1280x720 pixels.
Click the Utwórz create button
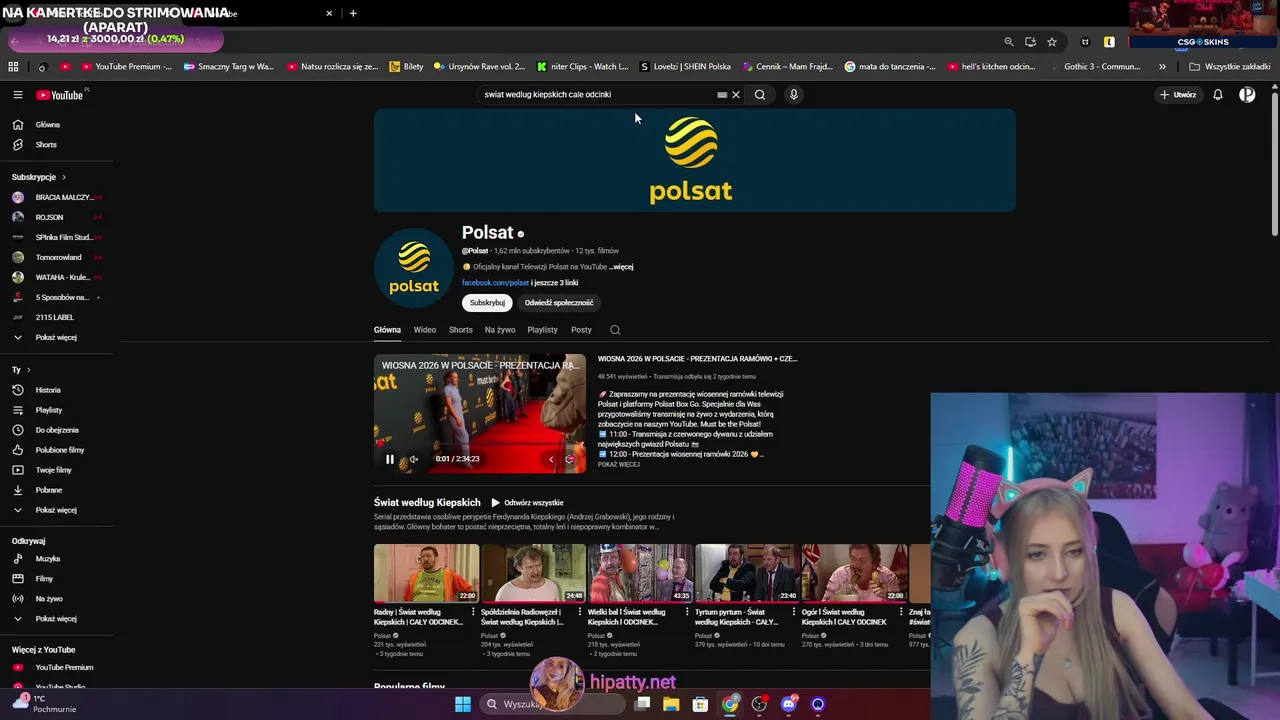click(x=1179, y=95)
